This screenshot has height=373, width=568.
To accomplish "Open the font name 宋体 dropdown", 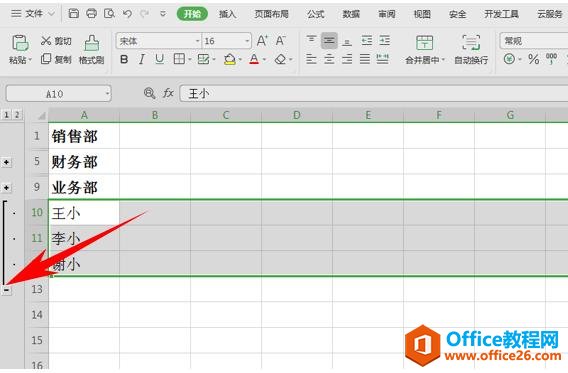I will point(197,41).
